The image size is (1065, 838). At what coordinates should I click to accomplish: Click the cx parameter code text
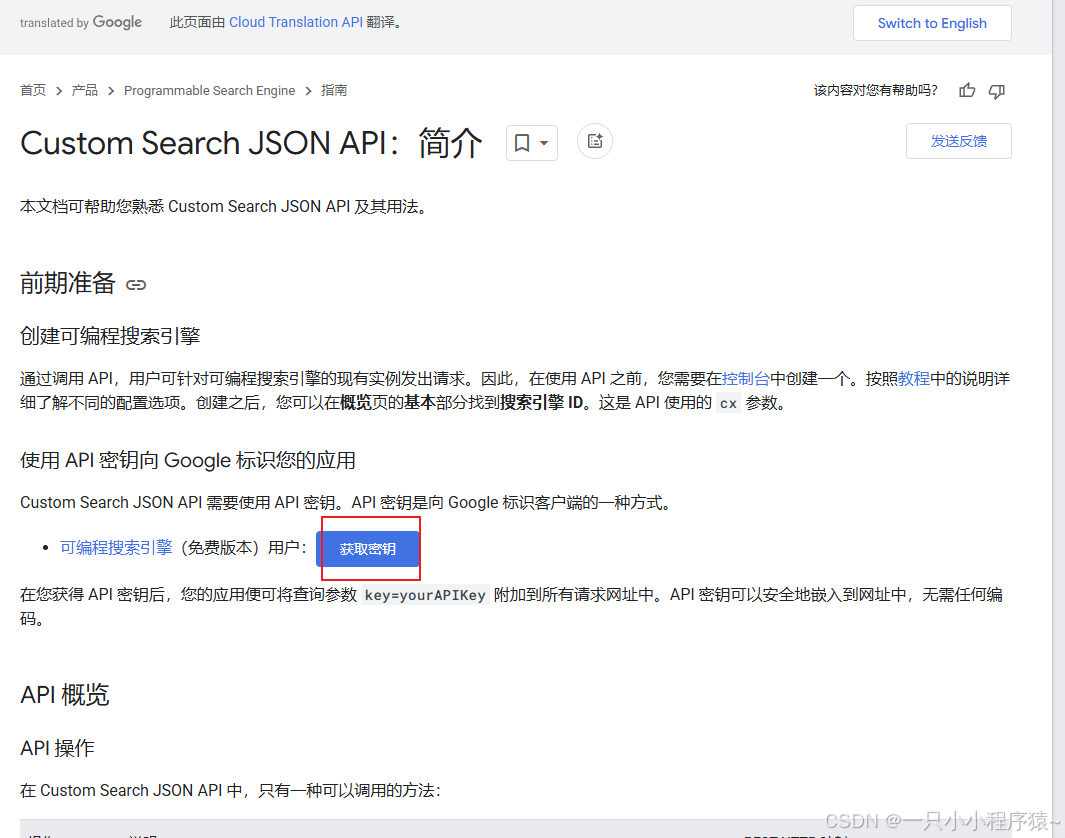[x=728, y=403]
